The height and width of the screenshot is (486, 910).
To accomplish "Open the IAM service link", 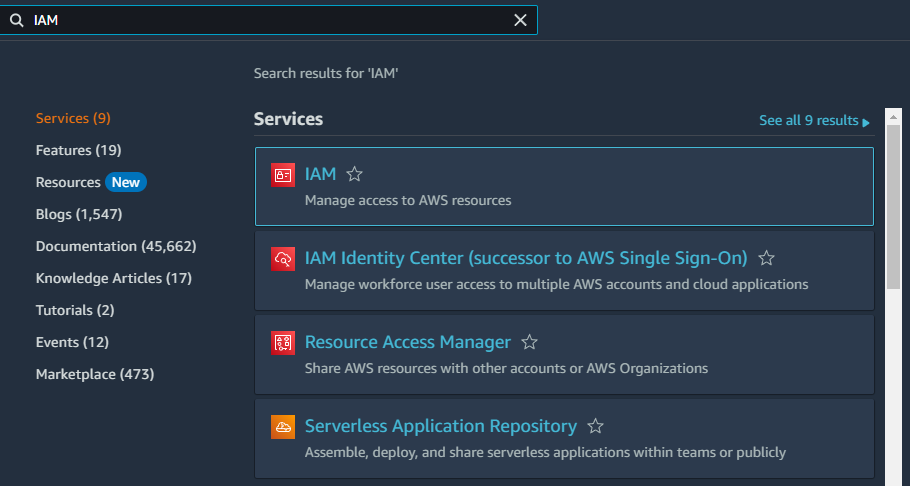I will (320, 174).
